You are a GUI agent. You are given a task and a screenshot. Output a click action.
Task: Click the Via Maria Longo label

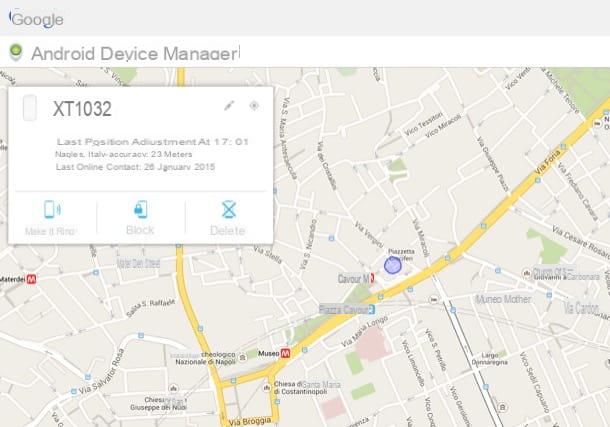(x=365, y=331)
